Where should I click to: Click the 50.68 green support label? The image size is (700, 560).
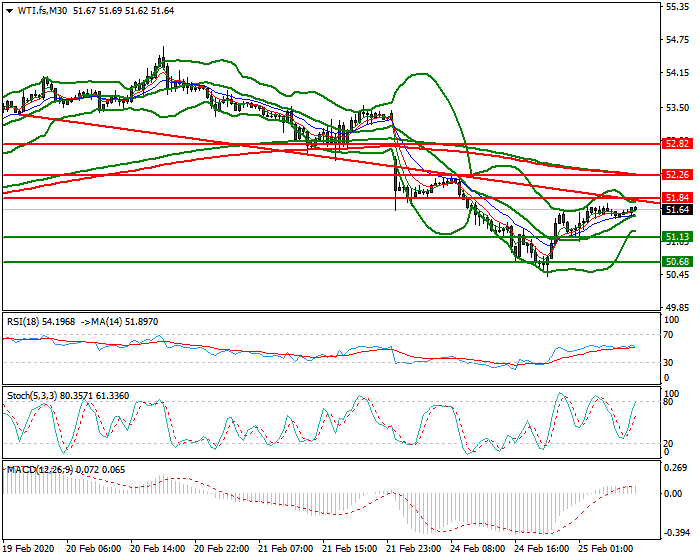(677, 262)
